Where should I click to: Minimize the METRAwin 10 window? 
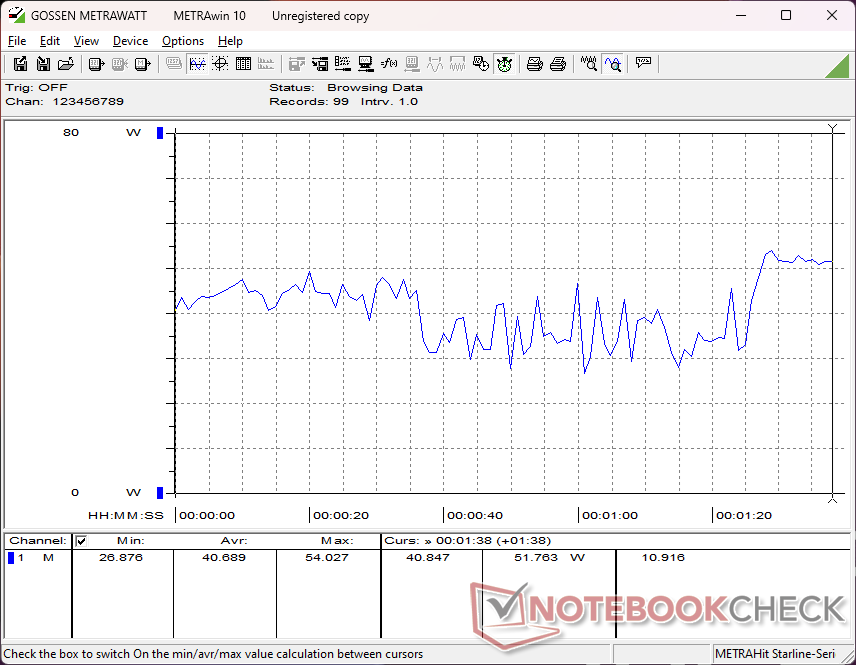pos(741,15)
